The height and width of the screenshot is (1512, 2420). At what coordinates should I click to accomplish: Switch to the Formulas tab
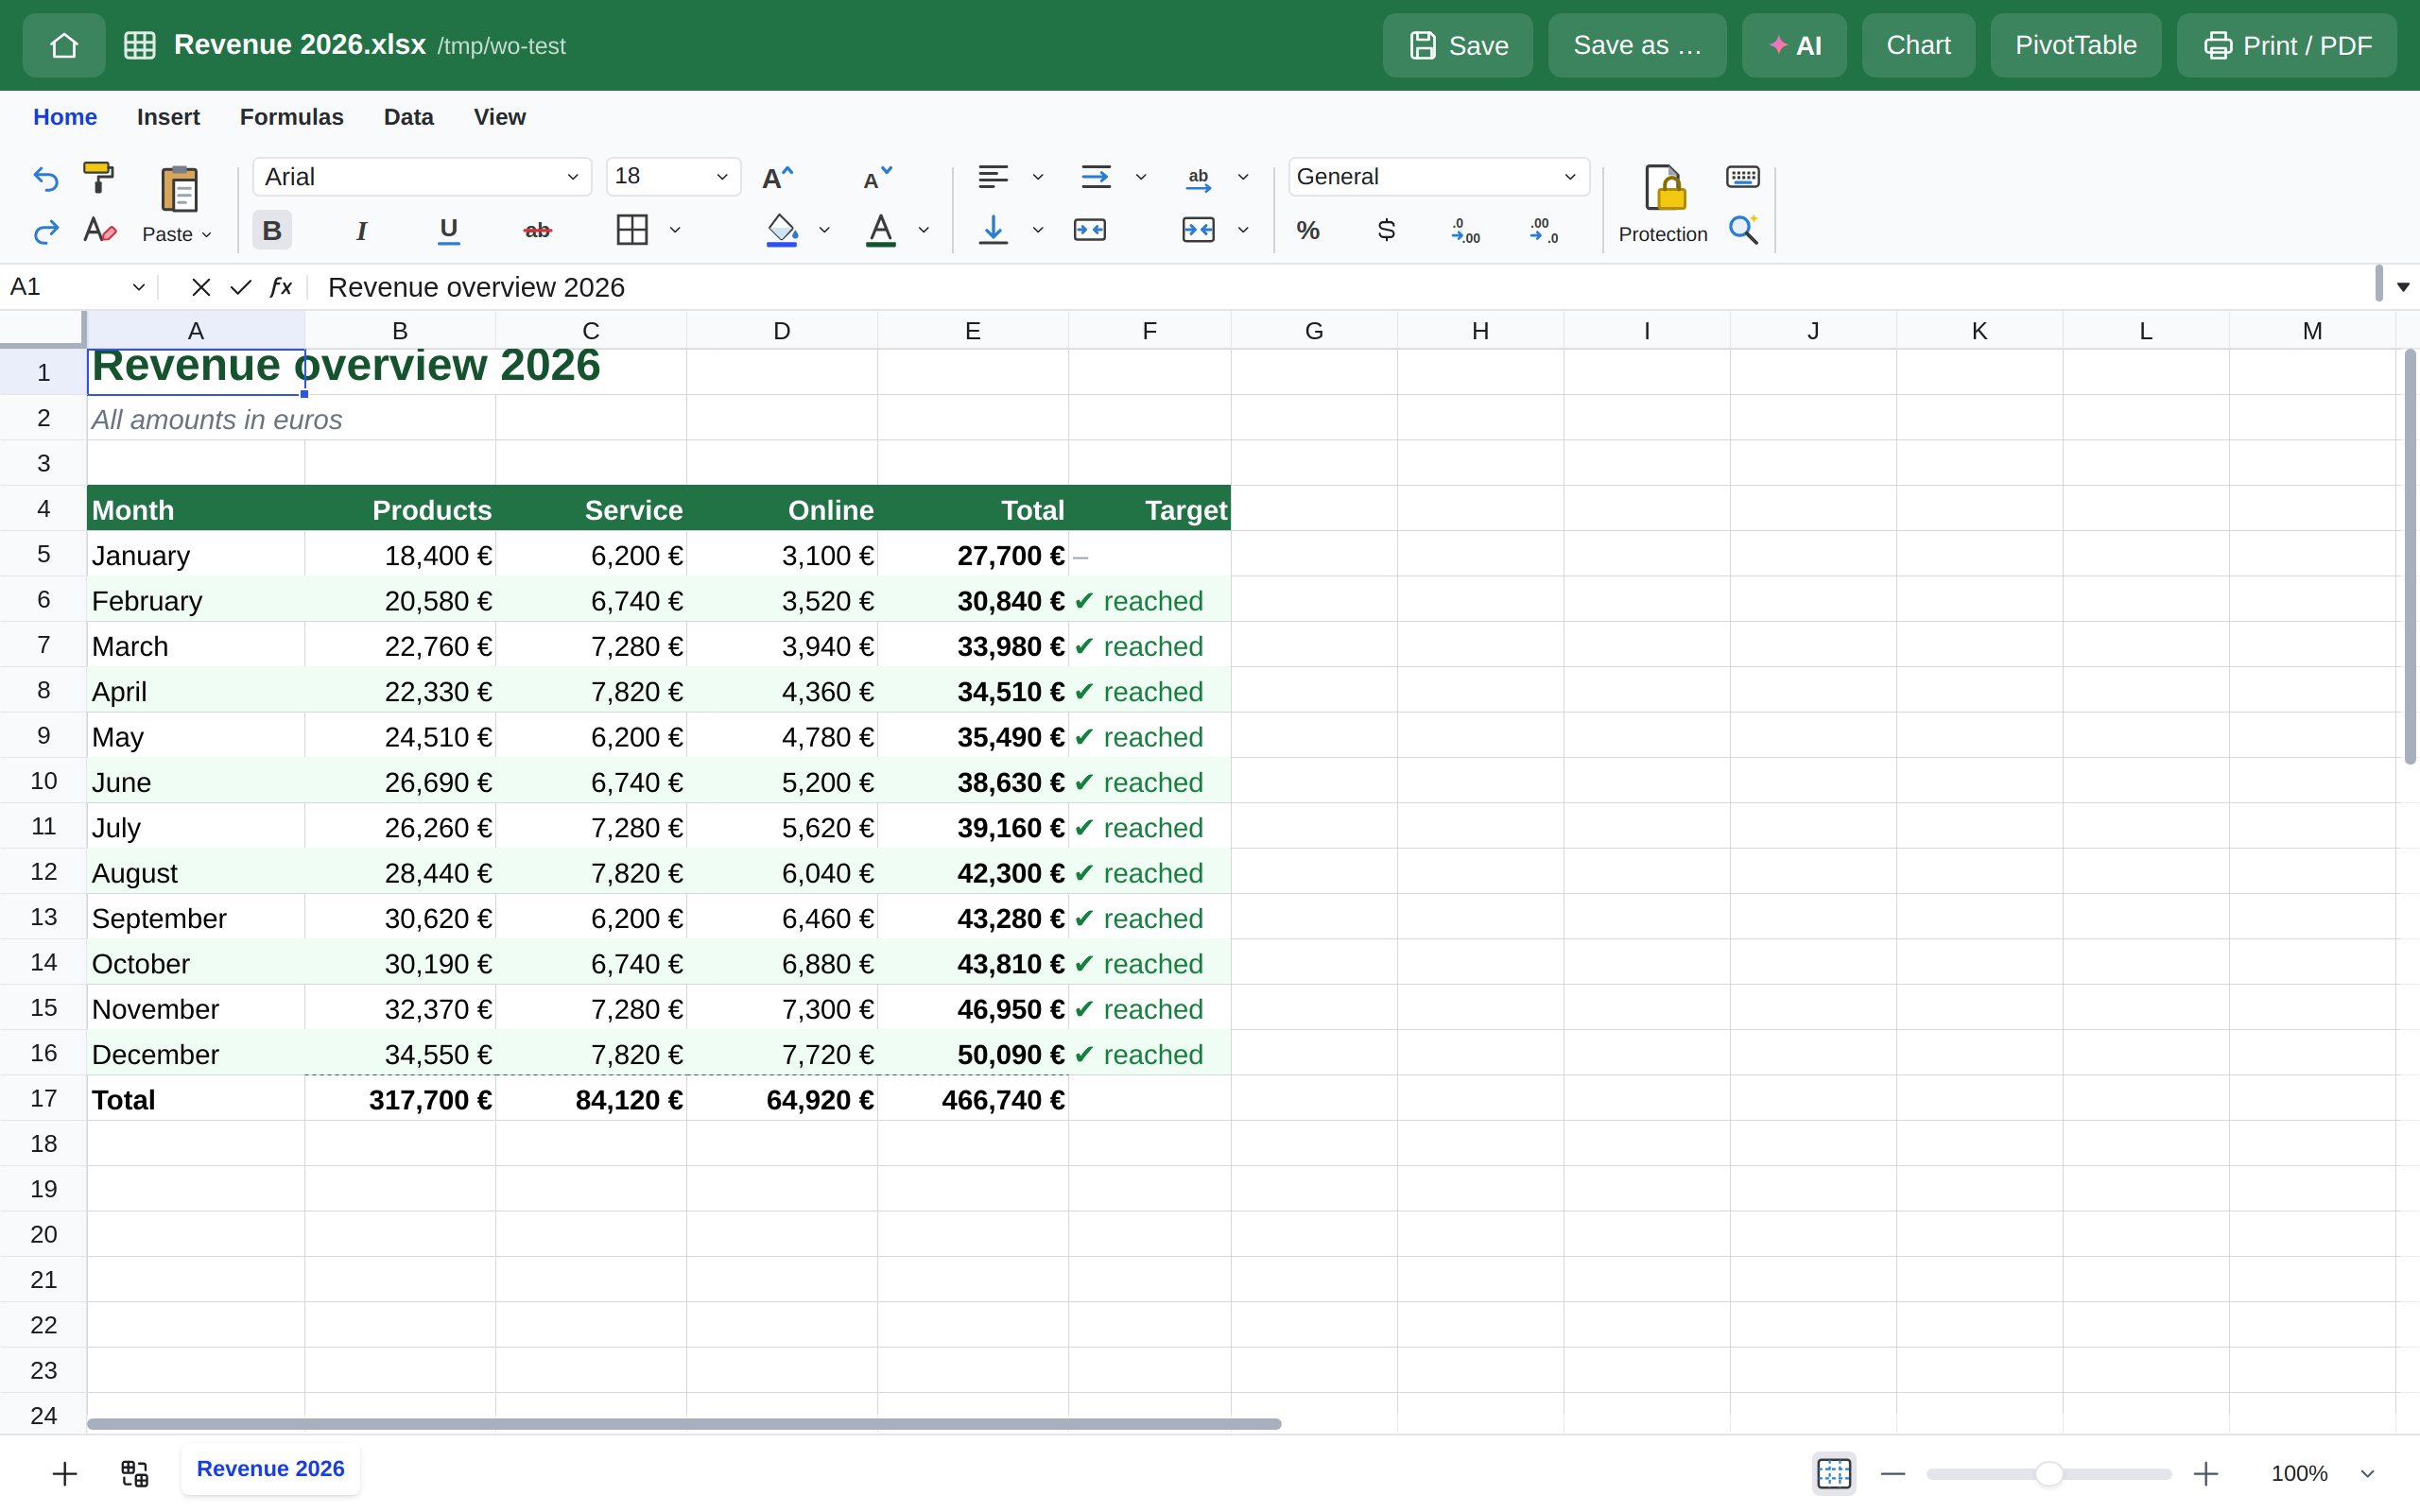point(291,117)
